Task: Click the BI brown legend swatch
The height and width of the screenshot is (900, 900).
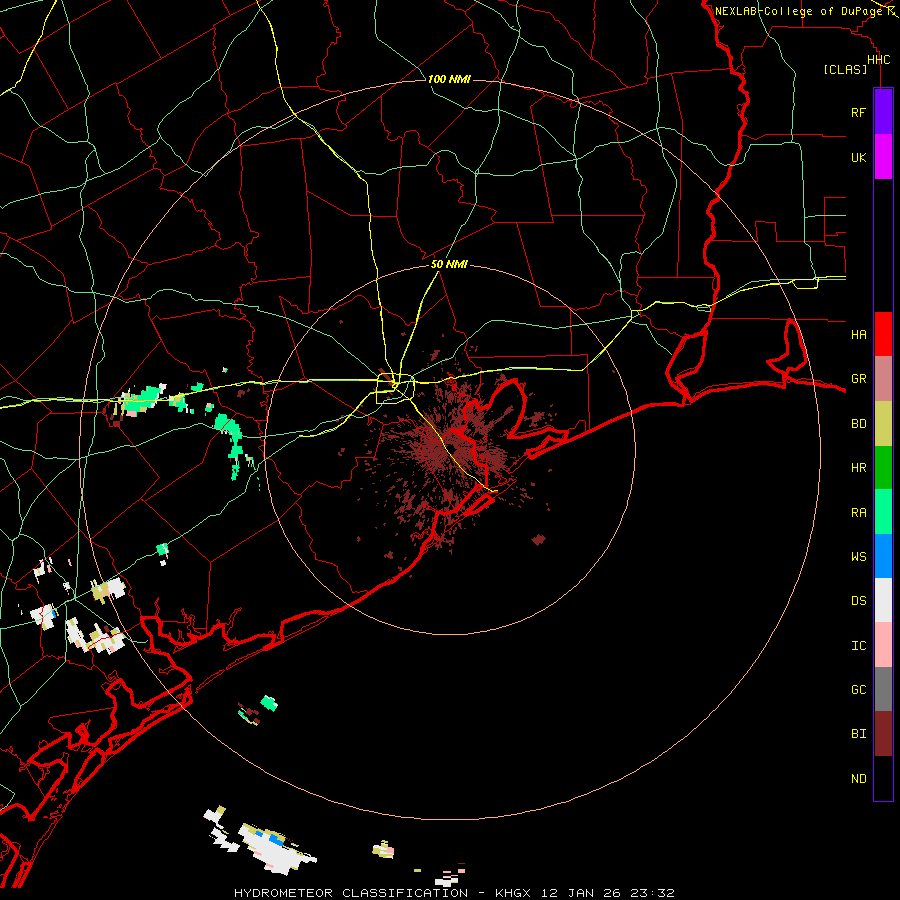Action: click(x=883, y=734)
